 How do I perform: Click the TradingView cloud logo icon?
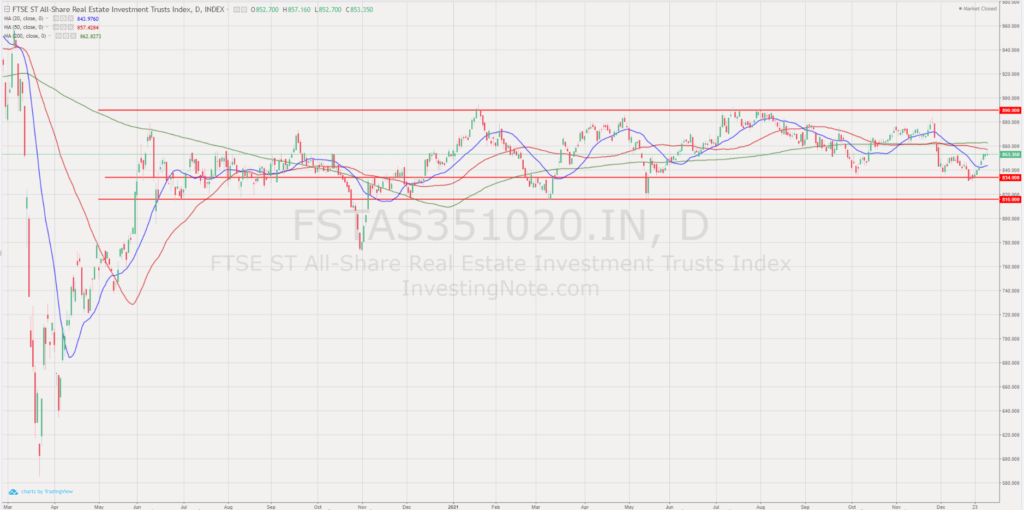[x=13, y=490]
